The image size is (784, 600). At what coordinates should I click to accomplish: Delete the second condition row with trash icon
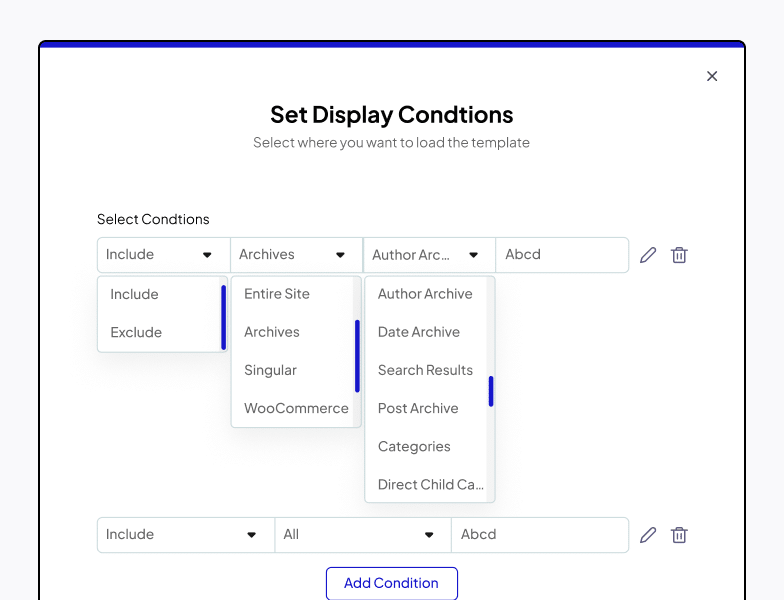point(679,535)
